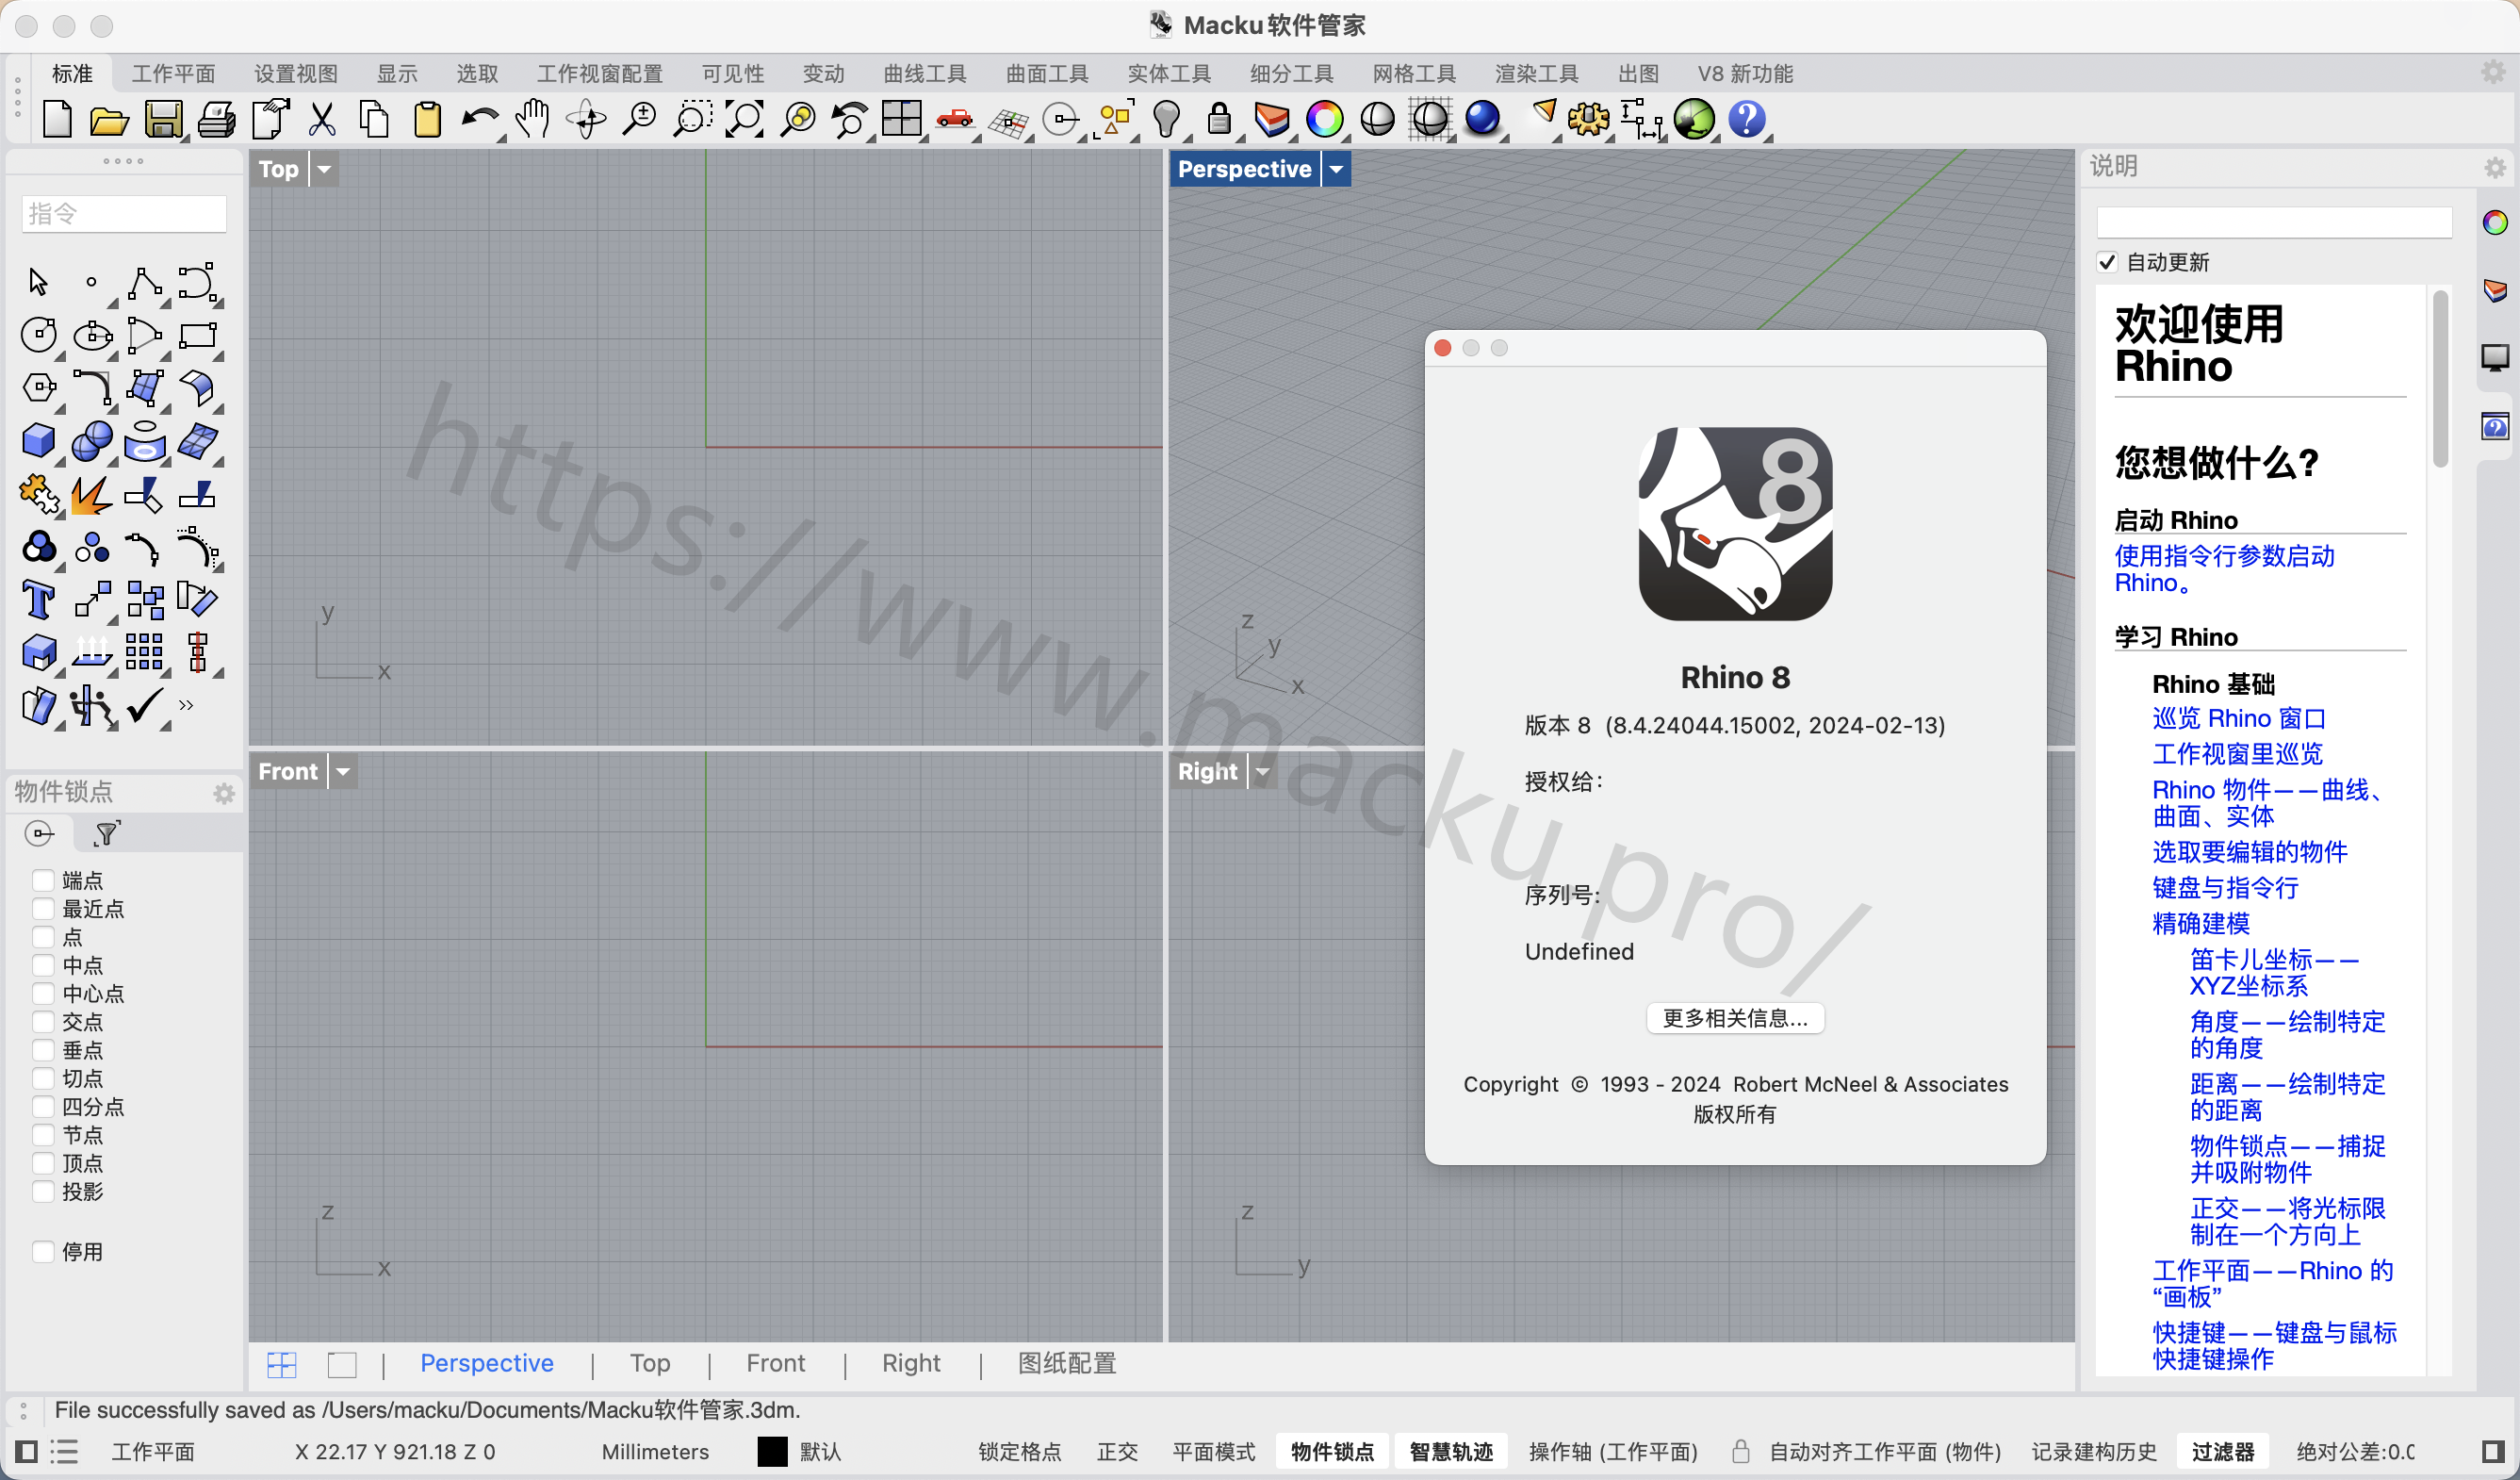Click the Zoom Extents icon
This screenshot has height=1480, width=2520.
click(x=744, y=119)
